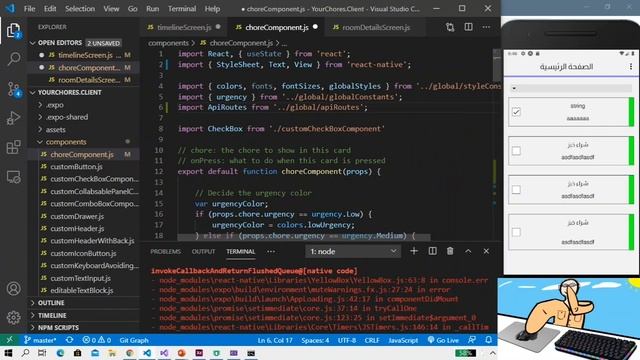Image resolution: width=640 pixels, height=360 pixels.
Task: Click the Windows Start button
Action: 8,353
